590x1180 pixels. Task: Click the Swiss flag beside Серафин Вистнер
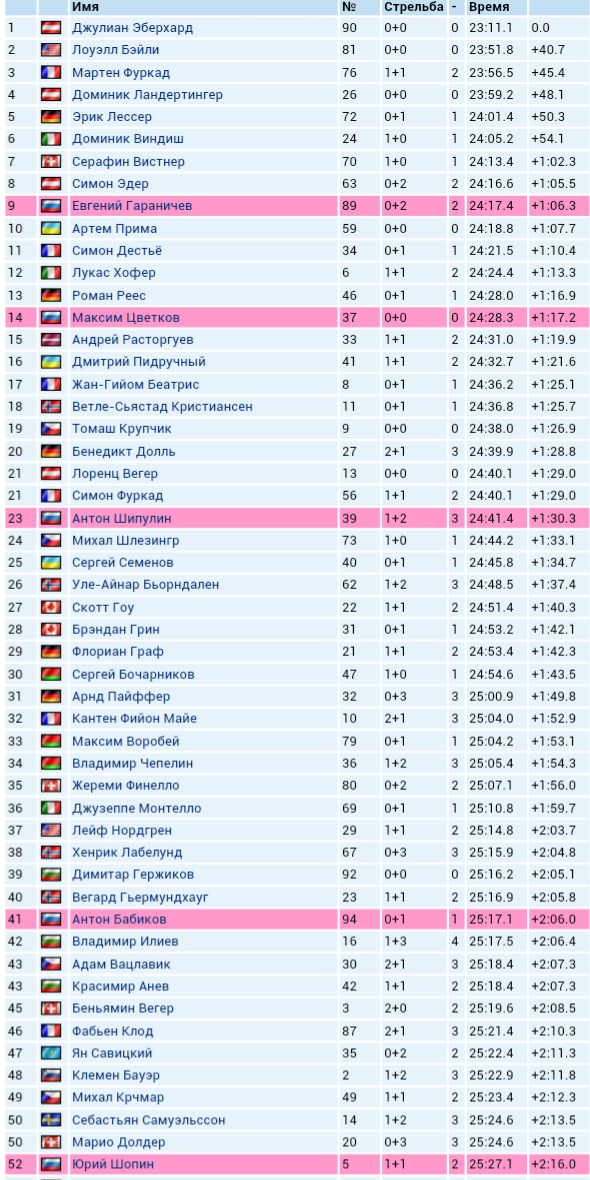[x=51, y=162]
